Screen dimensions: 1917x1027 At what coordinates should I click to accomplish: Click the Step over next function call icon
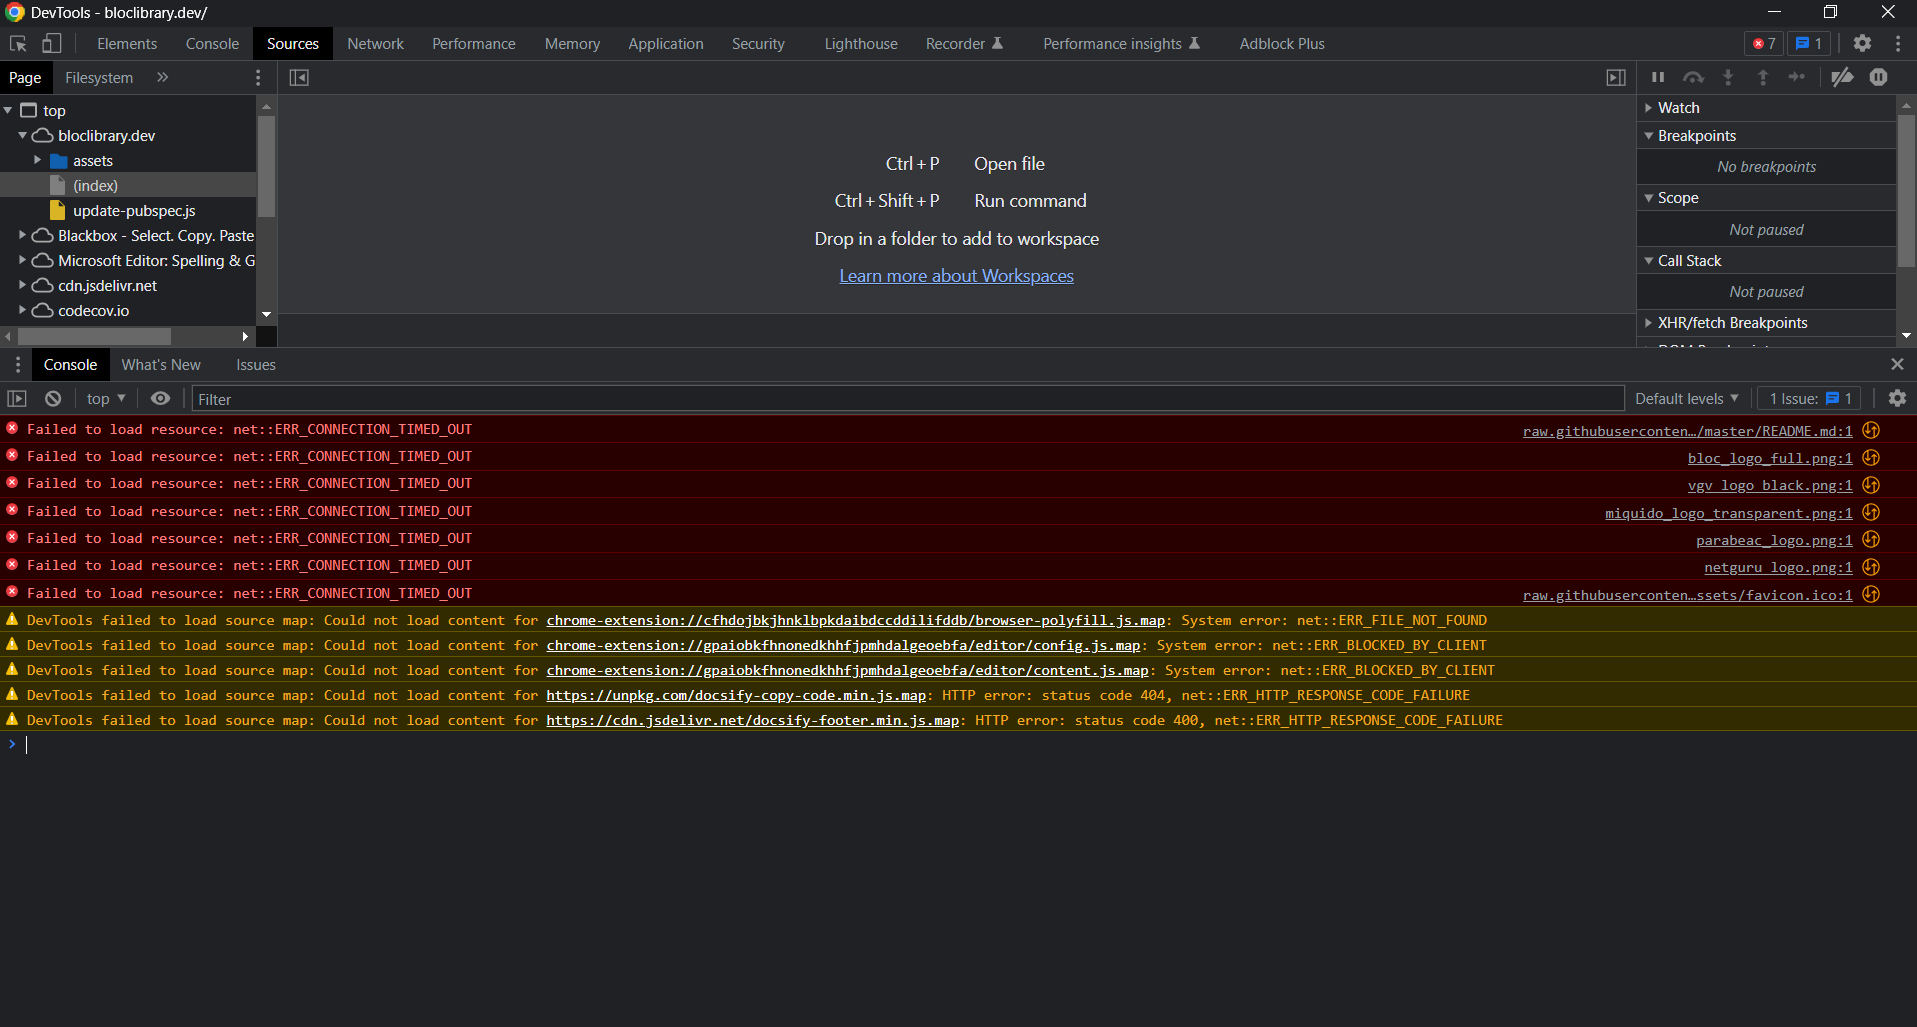point(1693,77)
